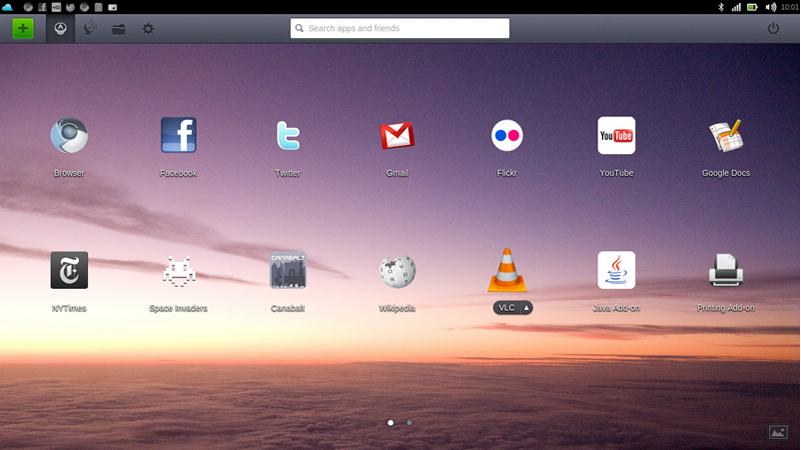Launch the Gmail app icon
Viewport: 801px width, 450px height.
click(x=397, y=135)
